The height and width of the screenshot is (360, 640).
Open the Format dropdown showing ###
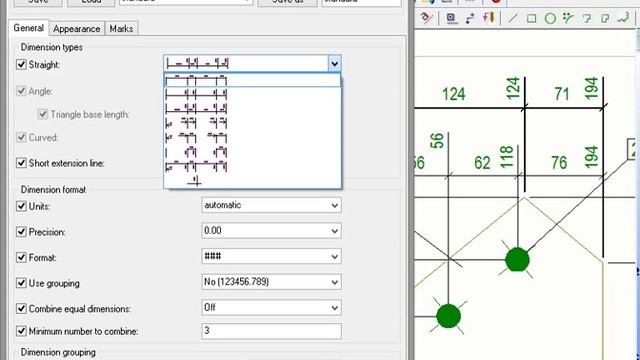coord(271,257)
